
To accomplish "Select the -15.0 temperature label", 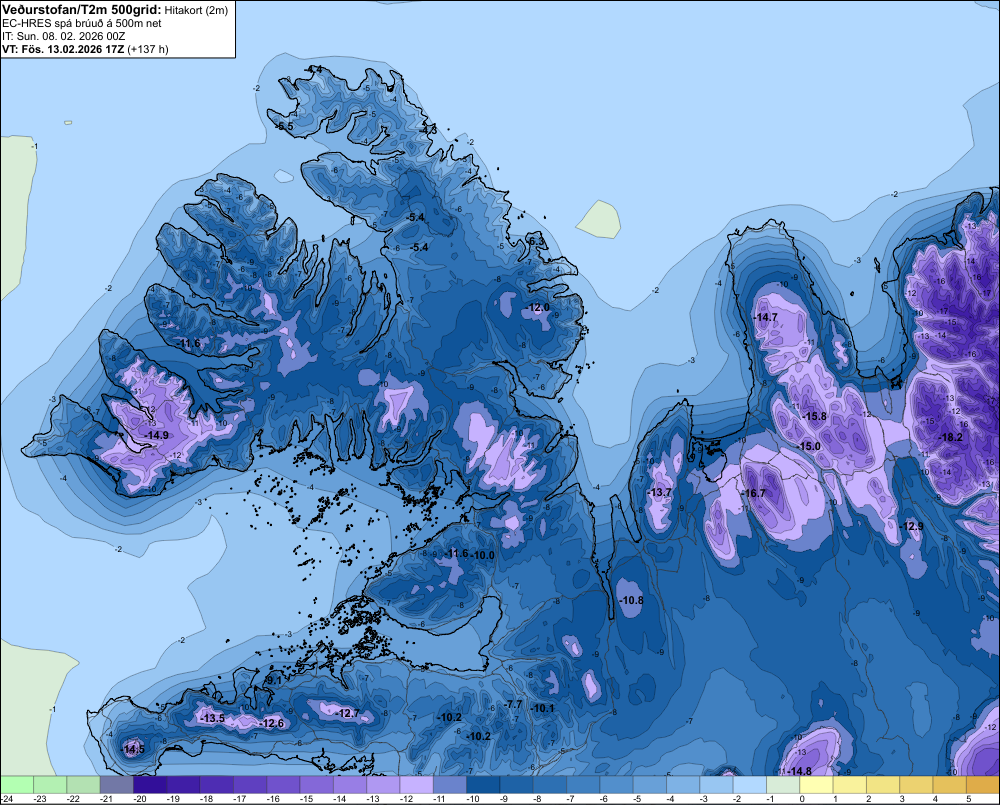I will click(x=809, y=446).
